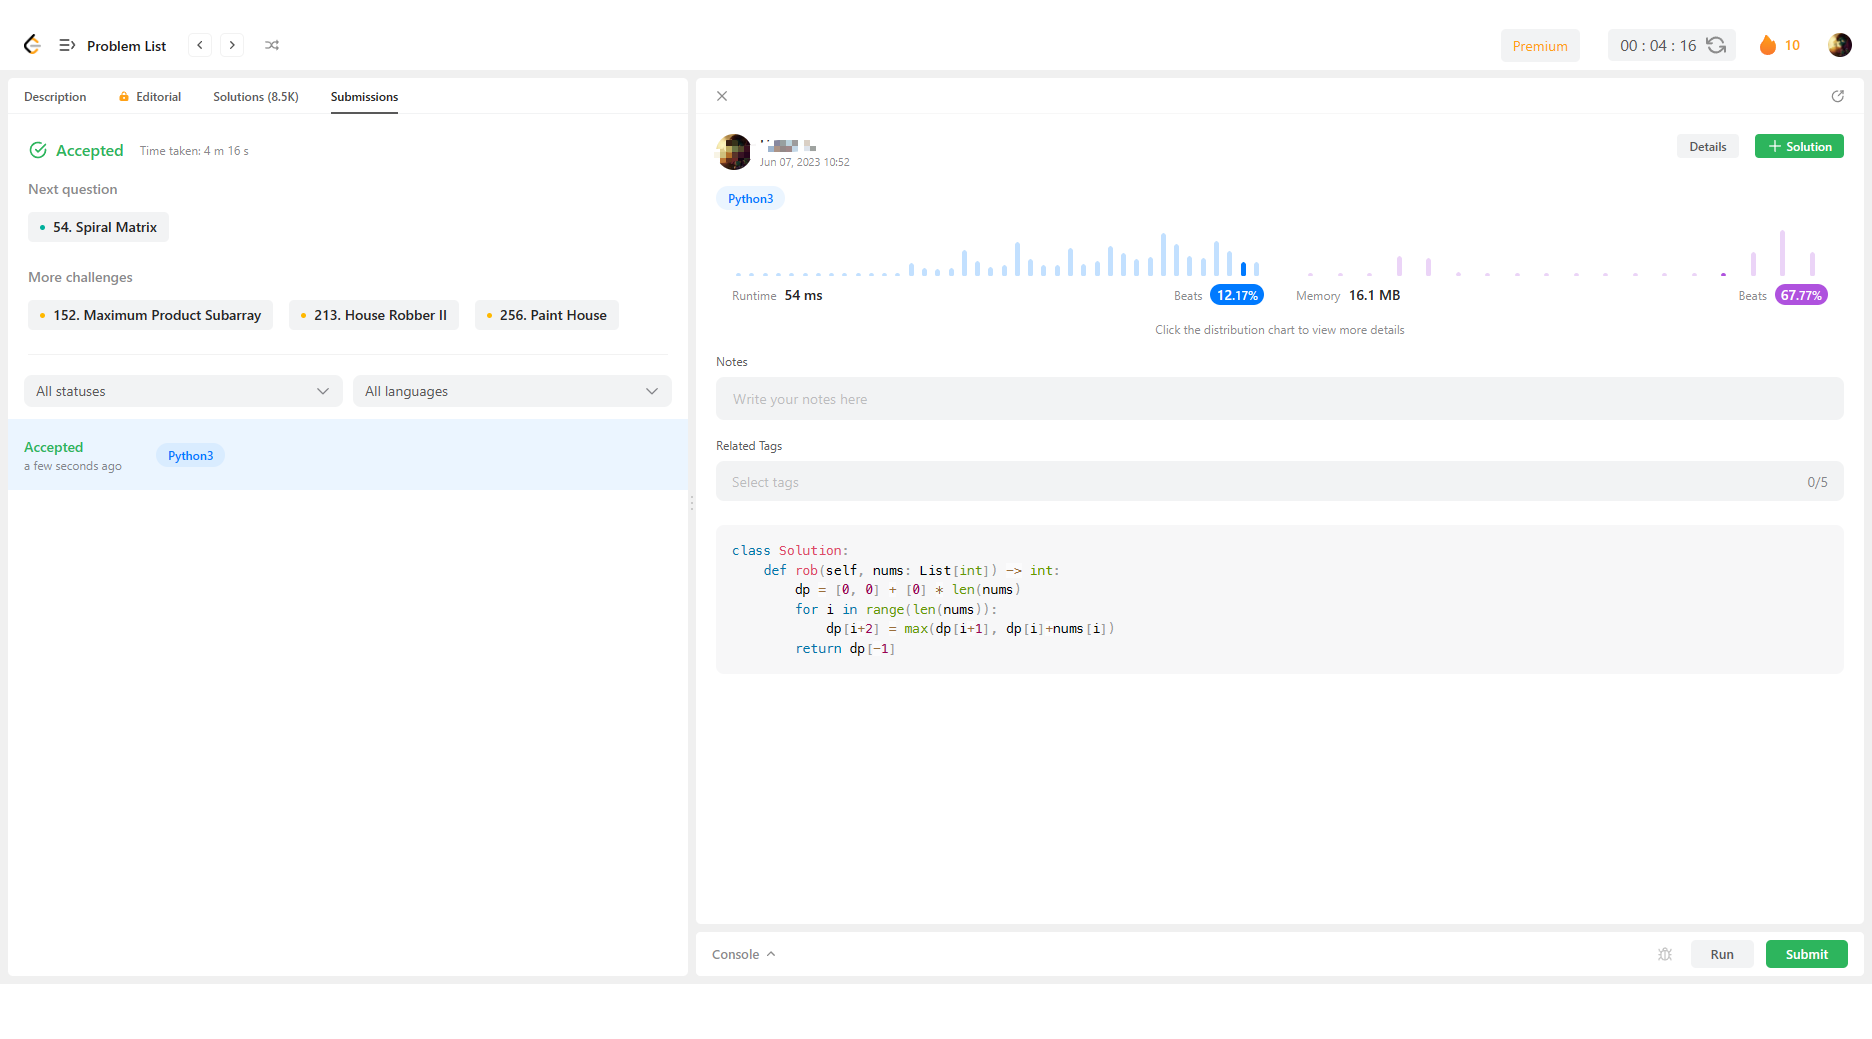Expand the All statuses dropdown

pos(183,391)
